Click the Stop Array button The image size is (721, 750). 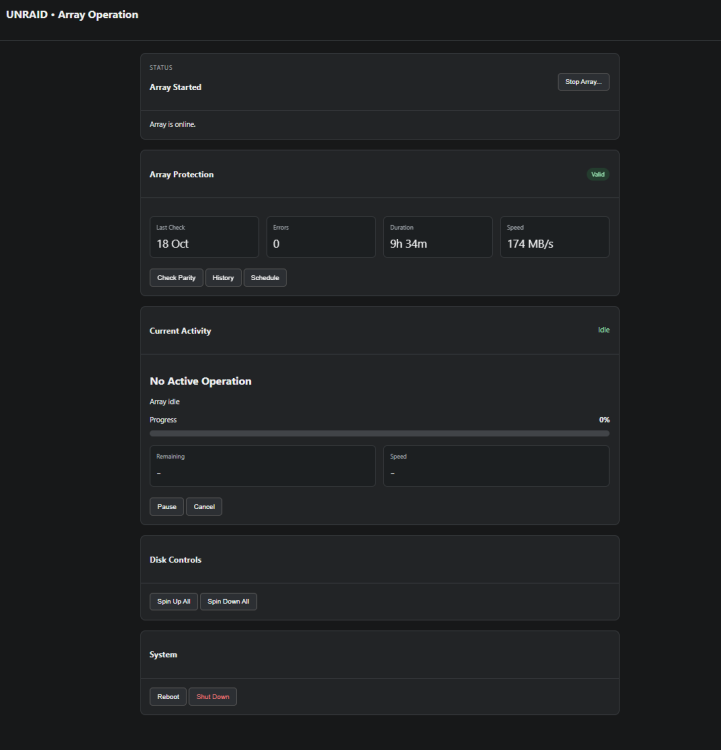(583, 82)
